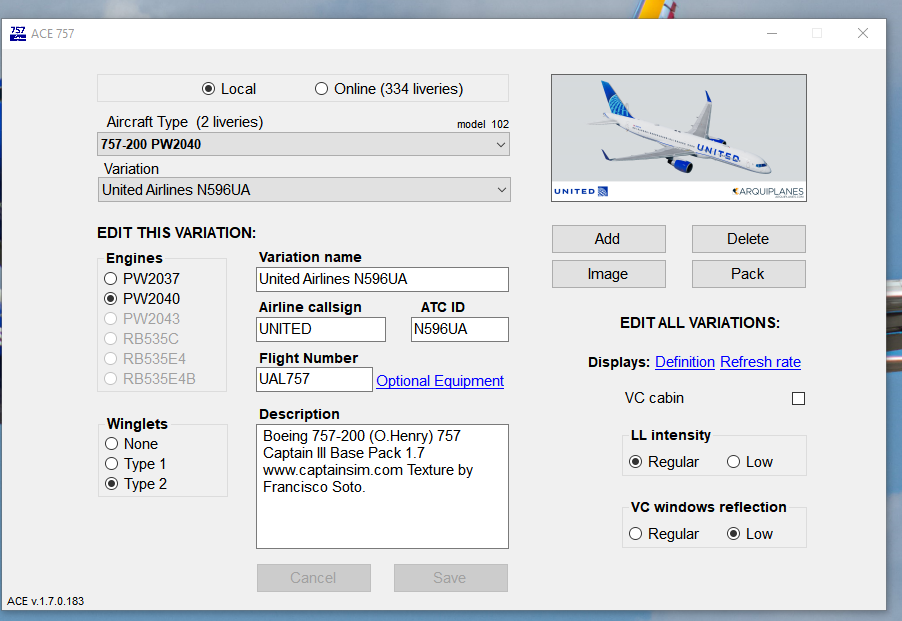Set VC windows reflection to Regular
Viewport: 902px width, 621px height.
636,533
